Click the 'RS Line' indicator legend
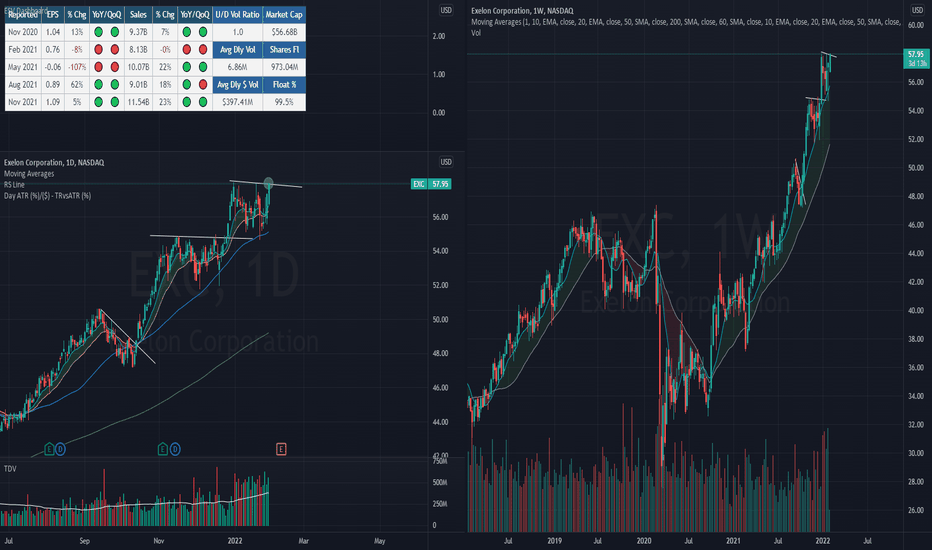The width and height of the screenshot is (932, 550). [x=14, y=184]
